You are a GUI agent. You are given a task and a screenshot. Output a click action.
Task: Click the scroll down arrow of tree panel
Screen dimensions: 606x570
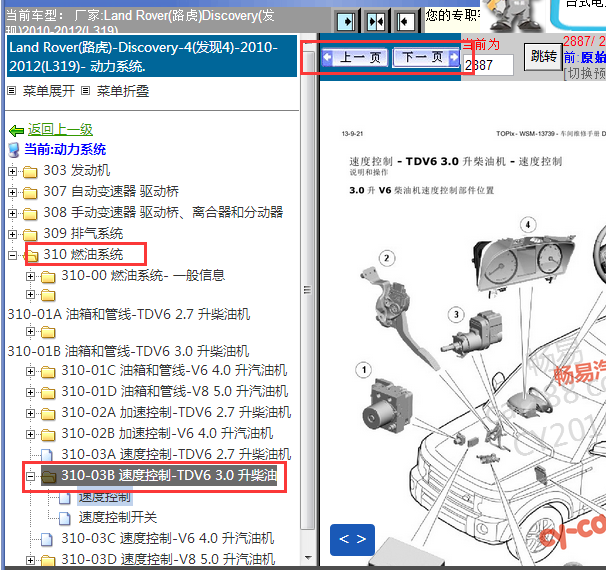pyautogui.click(x=308, y=558)
